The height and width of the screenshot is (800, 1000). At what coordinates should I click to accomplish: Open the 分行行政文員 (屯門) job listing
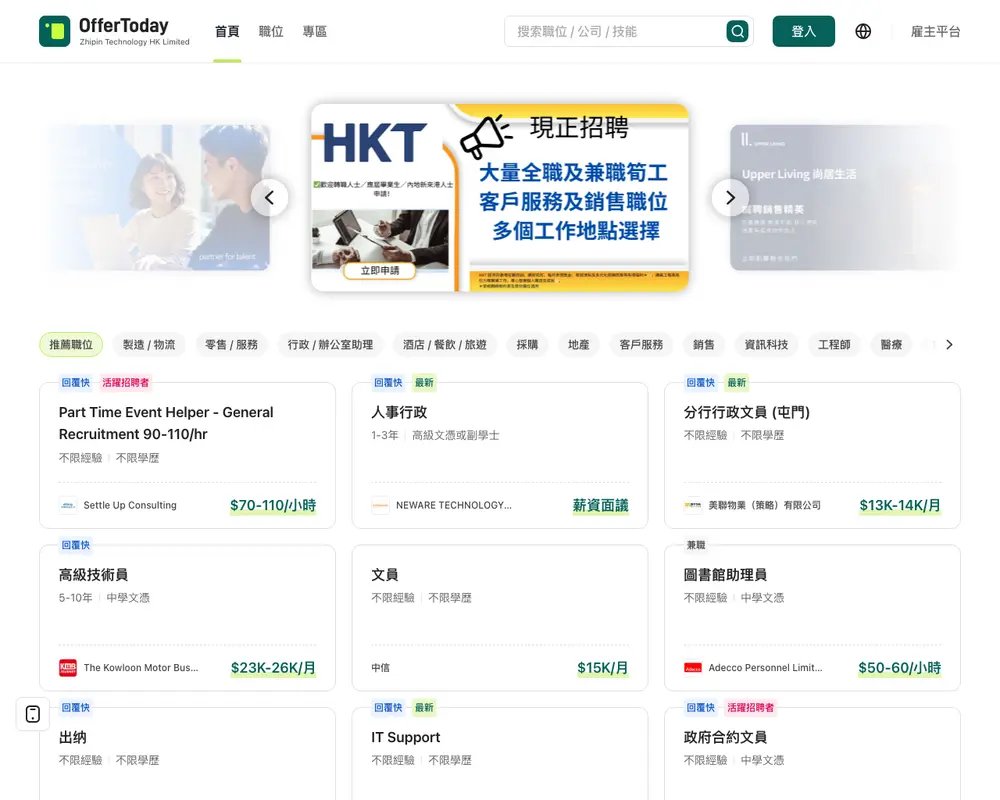(747, 412)
